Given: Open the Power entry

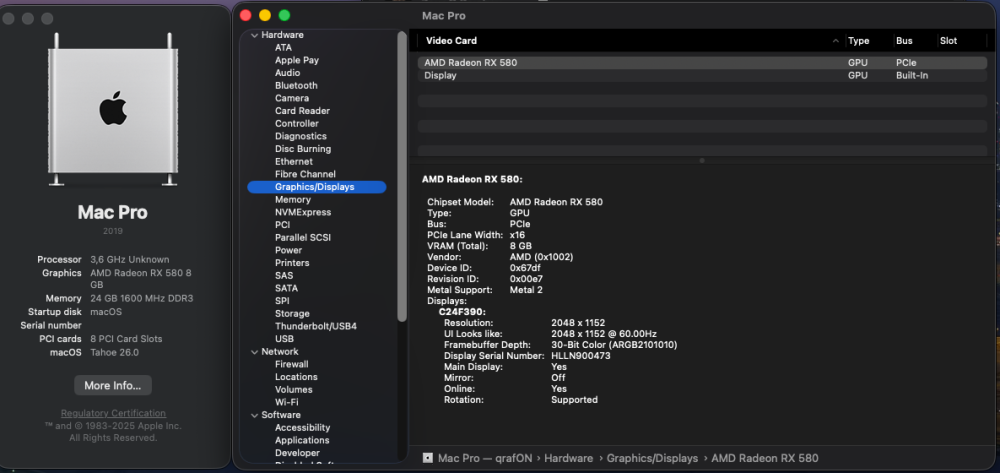Looking at the screenshot, I should 288,251.
